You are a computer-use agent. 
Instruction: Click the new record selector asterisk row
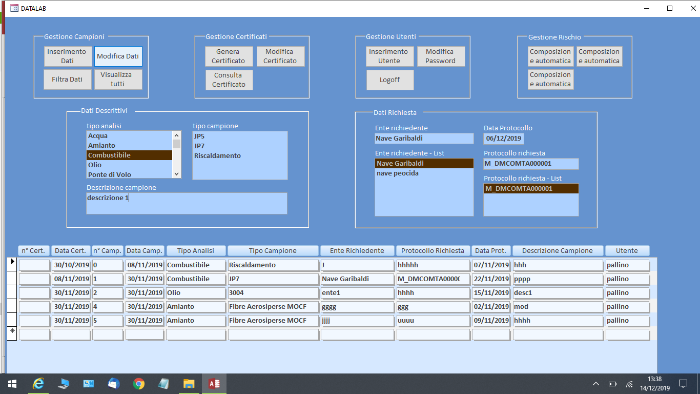pyautogui.click(x=12, y=333)
